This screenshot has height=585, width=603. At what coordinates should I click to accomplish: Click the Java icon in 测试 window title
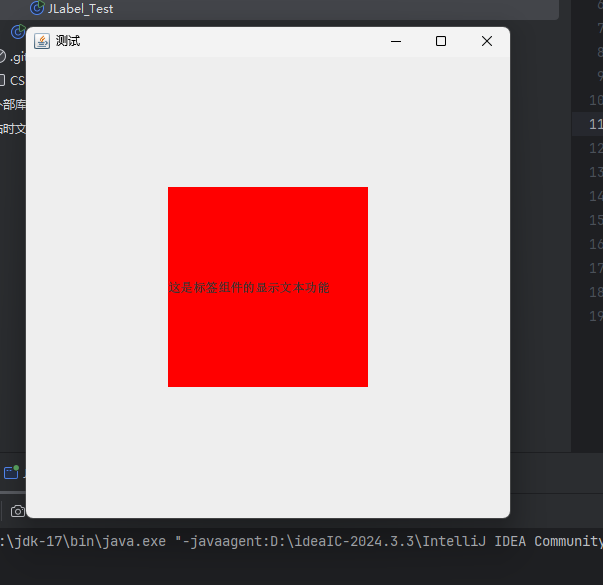point(42,41)
